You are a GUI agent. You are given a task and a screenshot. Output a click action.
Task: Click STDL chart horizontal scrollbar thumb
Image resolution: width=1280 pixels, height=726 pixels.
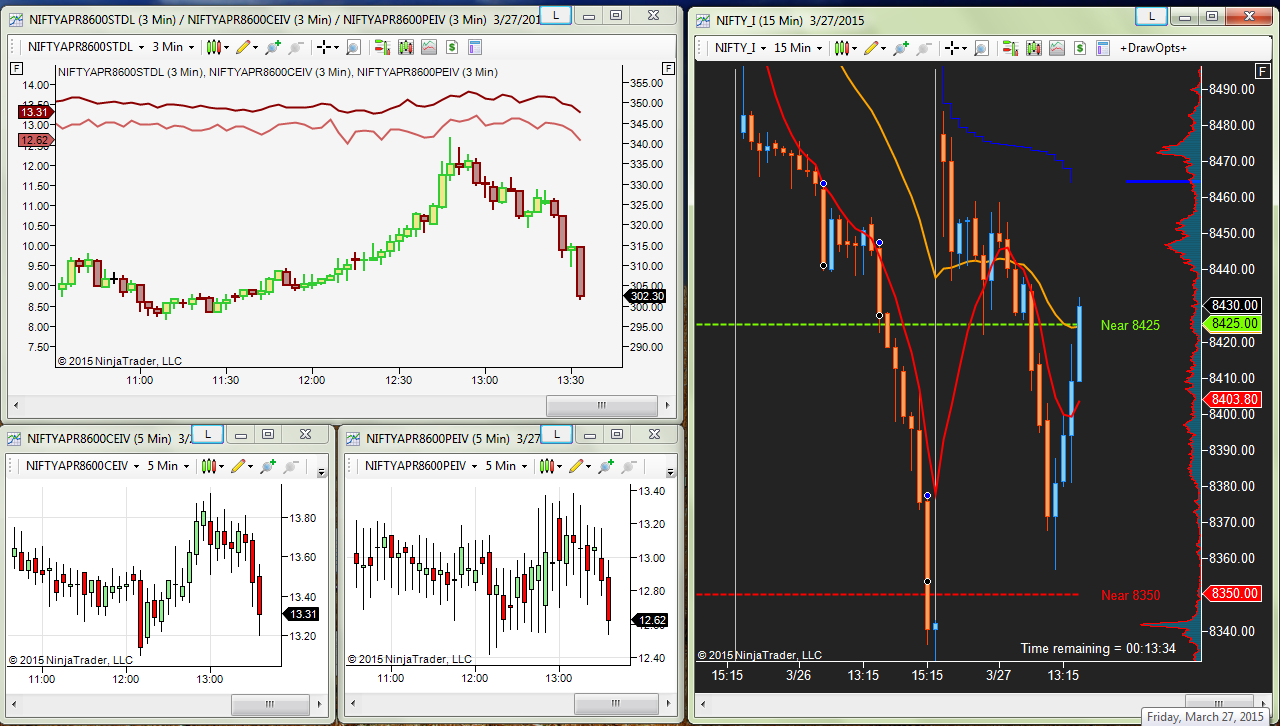(602, 406)
